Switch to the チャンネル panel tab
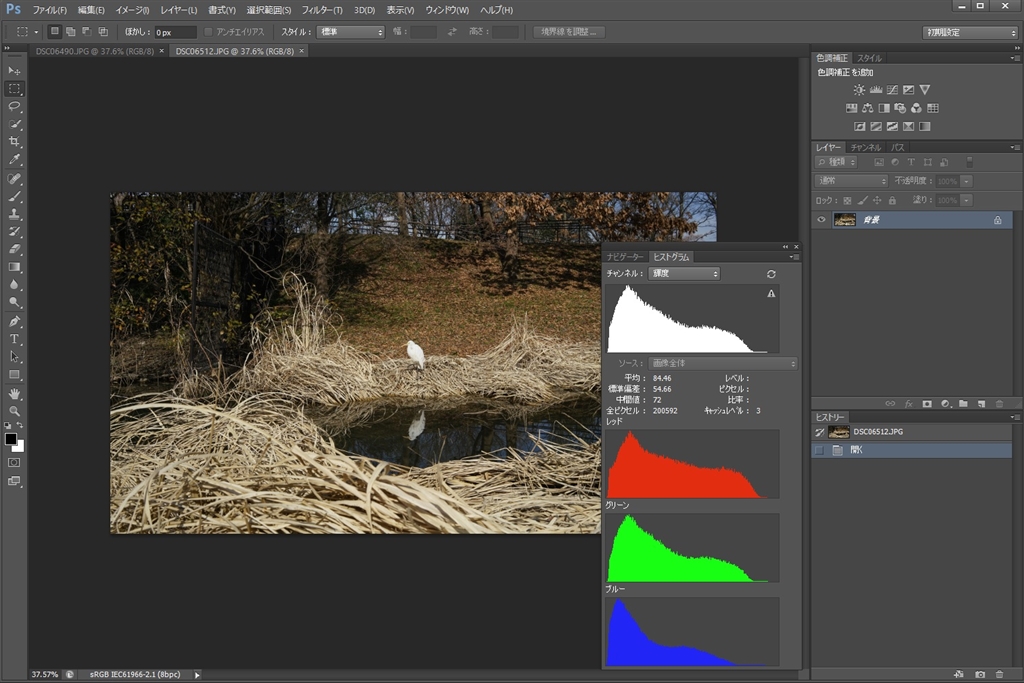1024x683 pixels. coord(866,147)
